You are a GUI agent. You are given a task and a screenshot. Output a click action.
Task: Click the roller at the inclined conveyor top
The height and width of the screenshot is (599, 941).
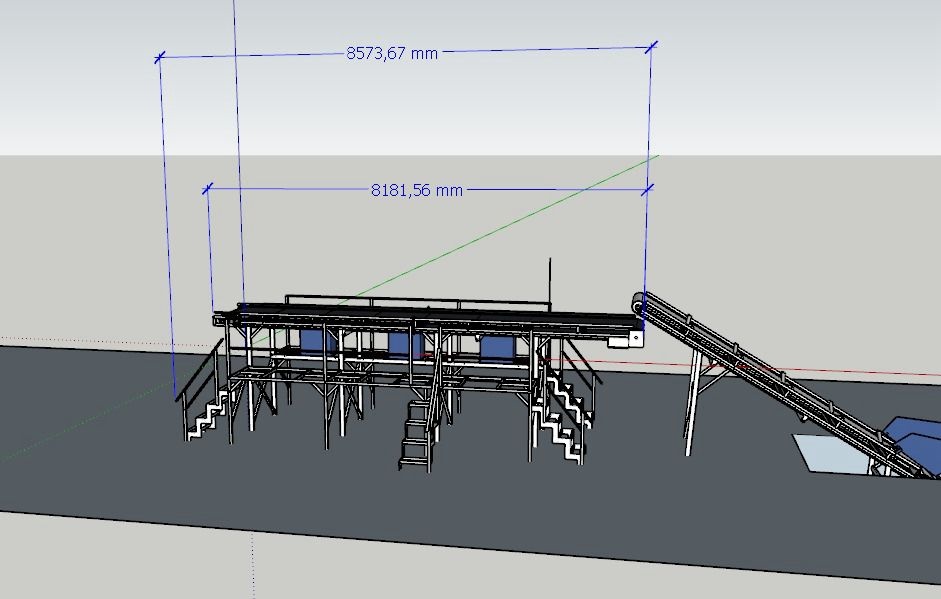click(x=637, y=302)
